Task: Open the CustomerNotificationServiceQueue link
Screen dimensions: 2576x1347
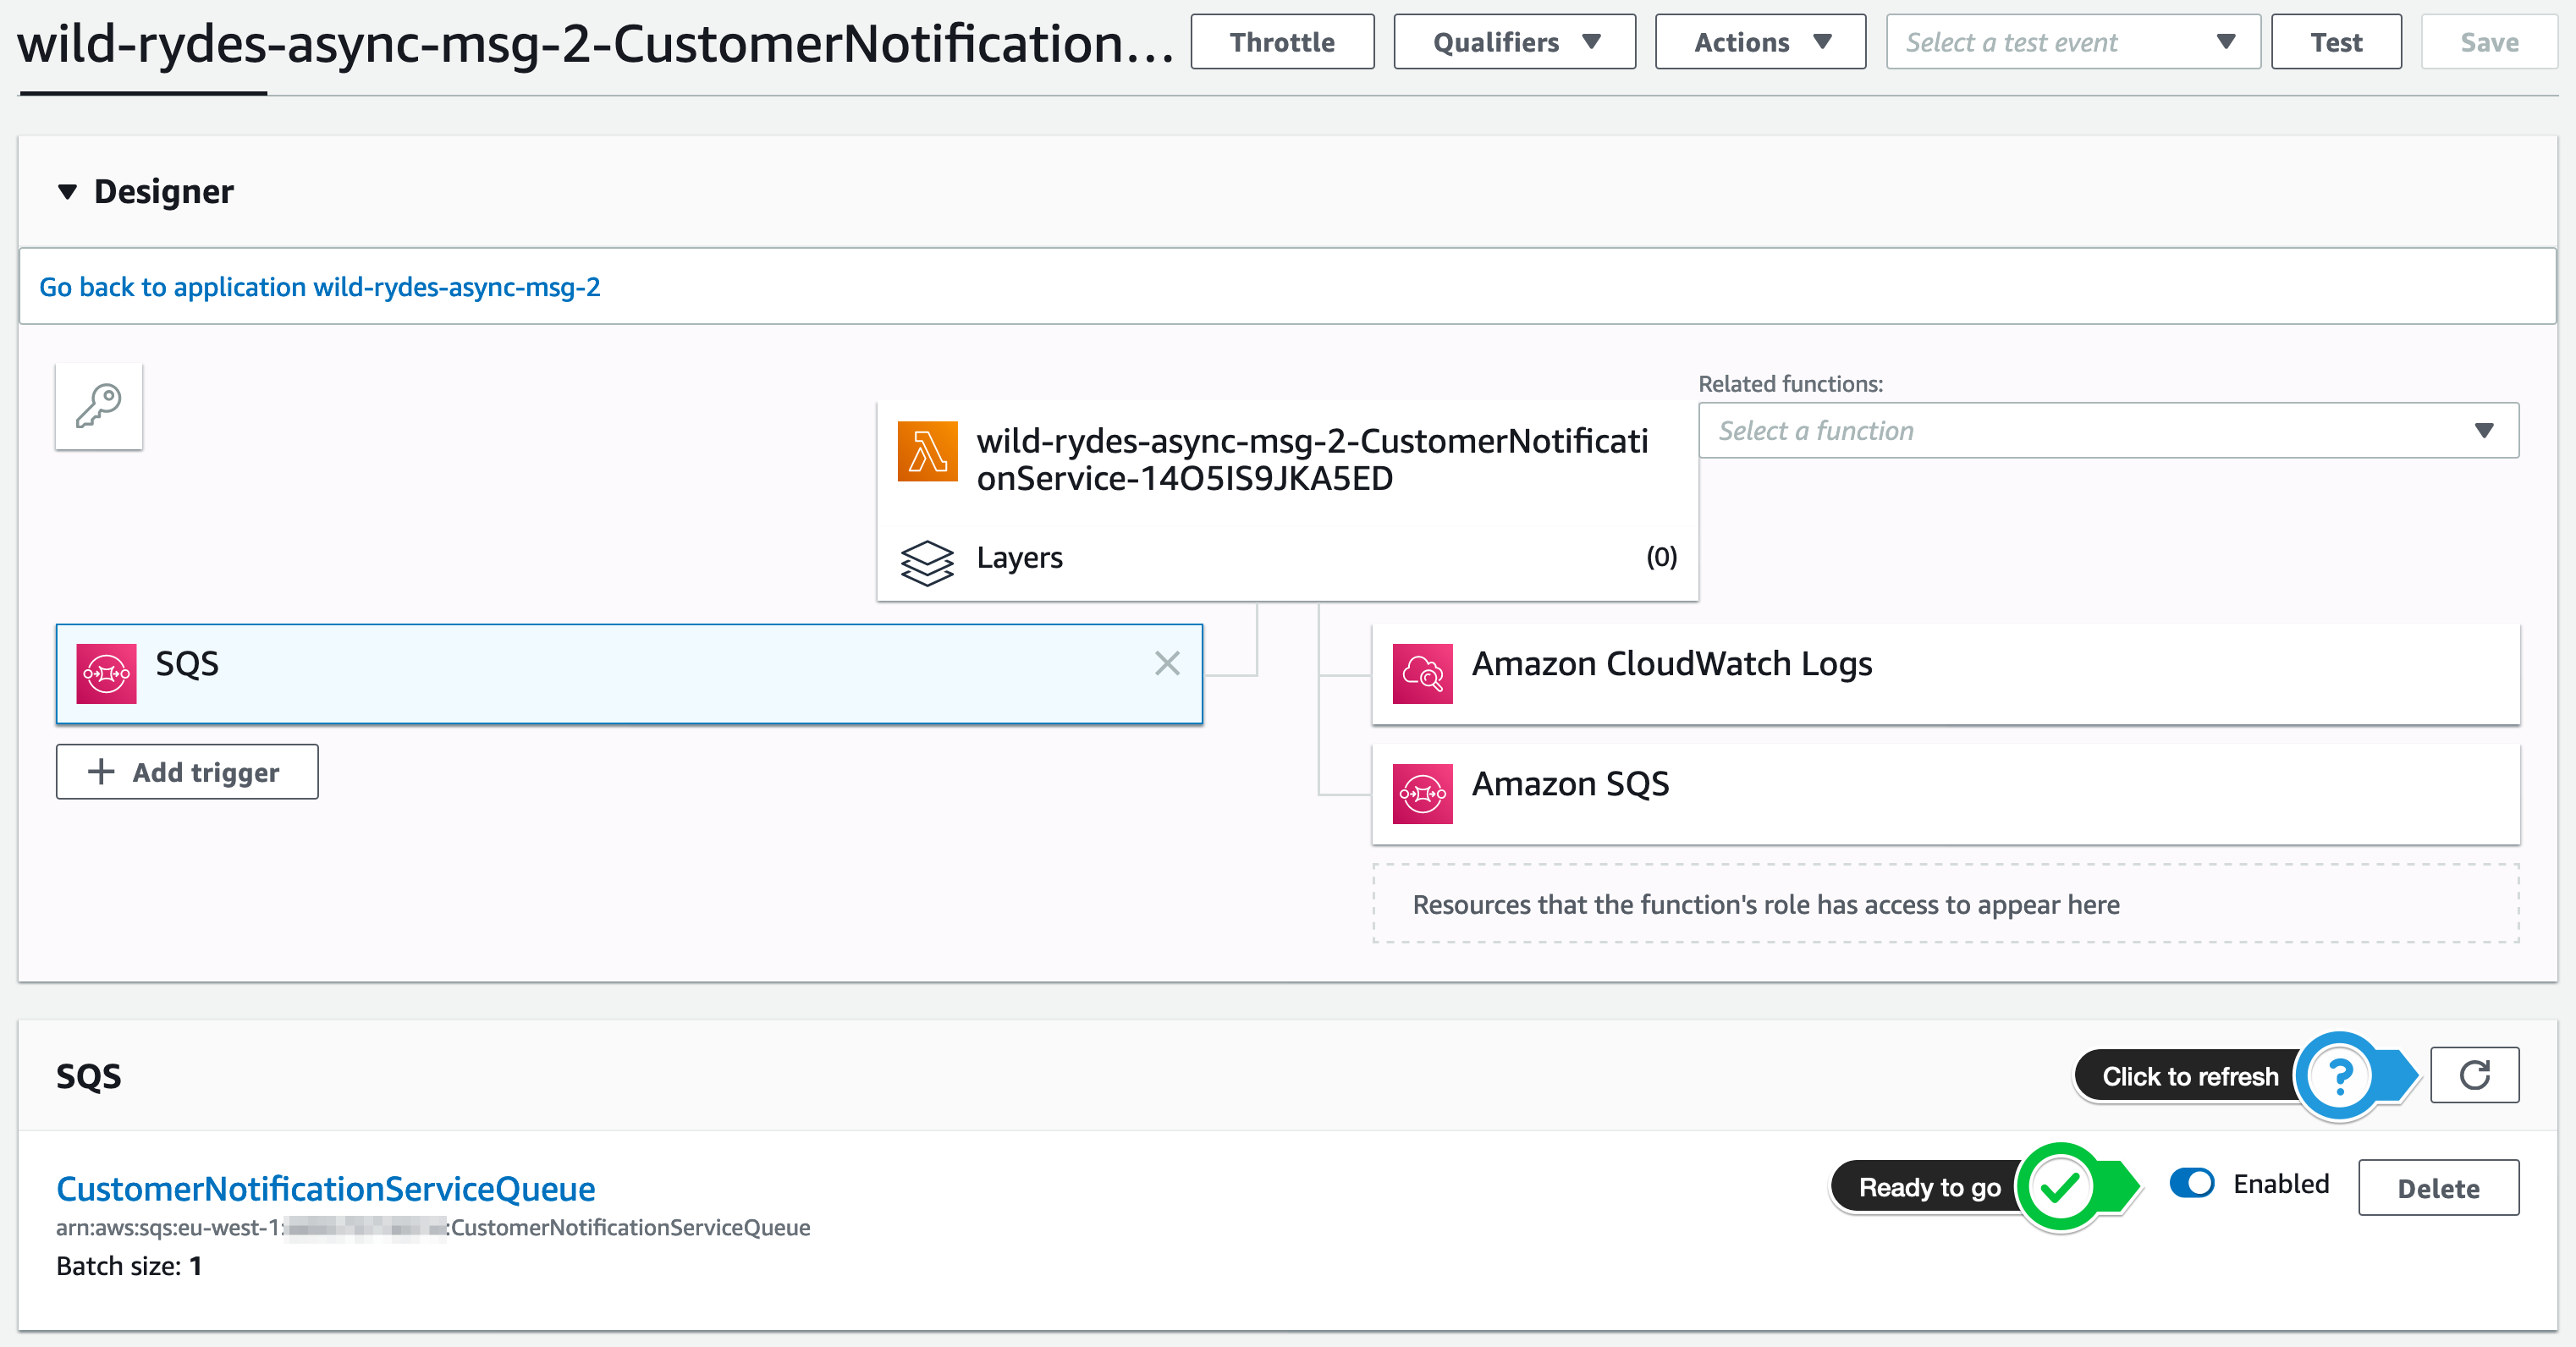Action: (325, 1188)
